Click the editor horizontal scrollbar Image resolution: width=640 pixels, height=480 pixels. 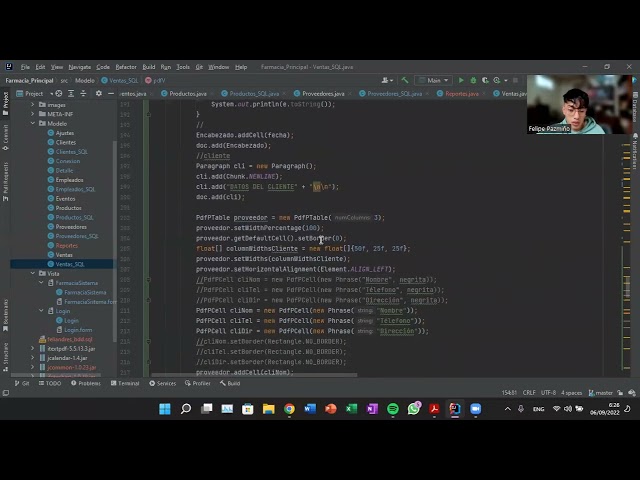point(254,375)
